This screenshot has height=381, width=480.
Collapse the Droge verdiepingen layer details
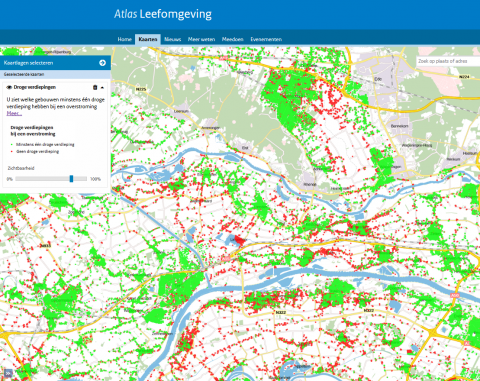pyautogui.click(x=102, y=87)
